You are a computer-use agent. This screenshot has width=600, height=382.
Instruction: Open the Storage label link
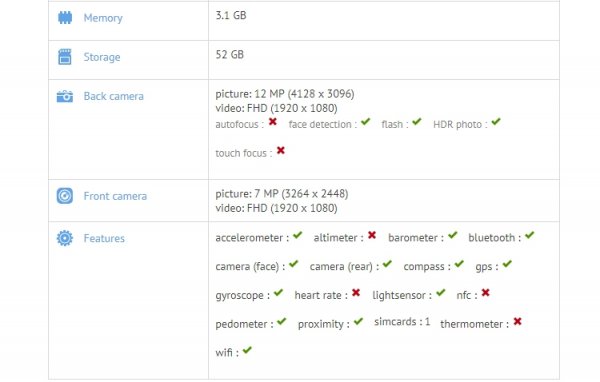pos(102,57)
